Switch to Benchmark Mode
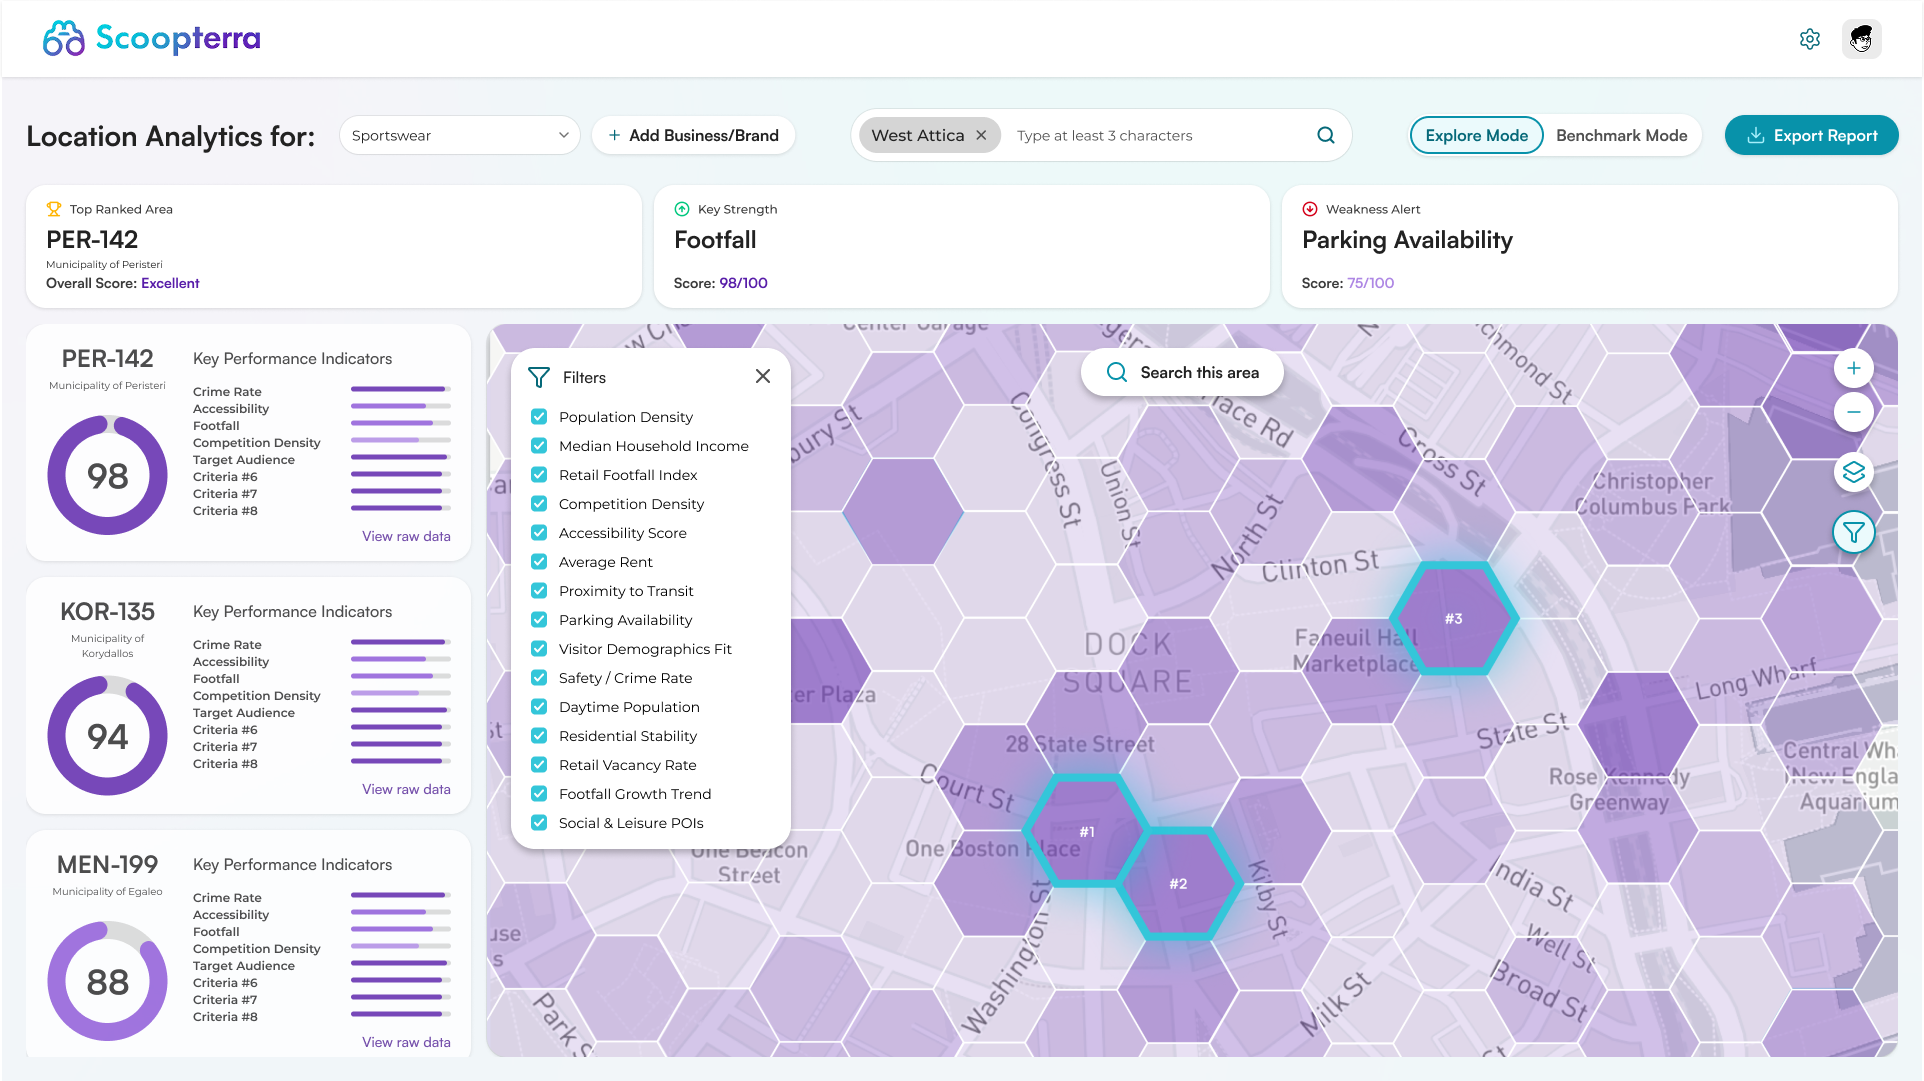 coord(1621,135)
